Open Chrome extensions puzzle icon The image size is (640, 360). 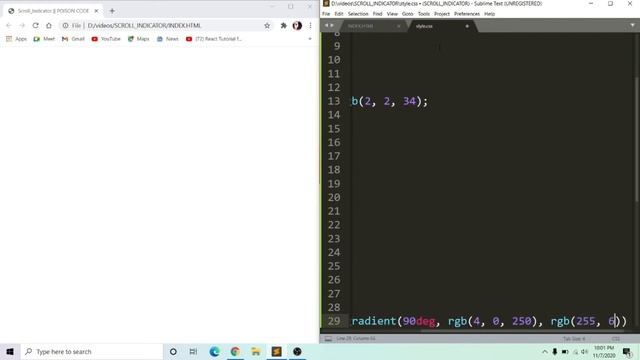pos(283,25)
